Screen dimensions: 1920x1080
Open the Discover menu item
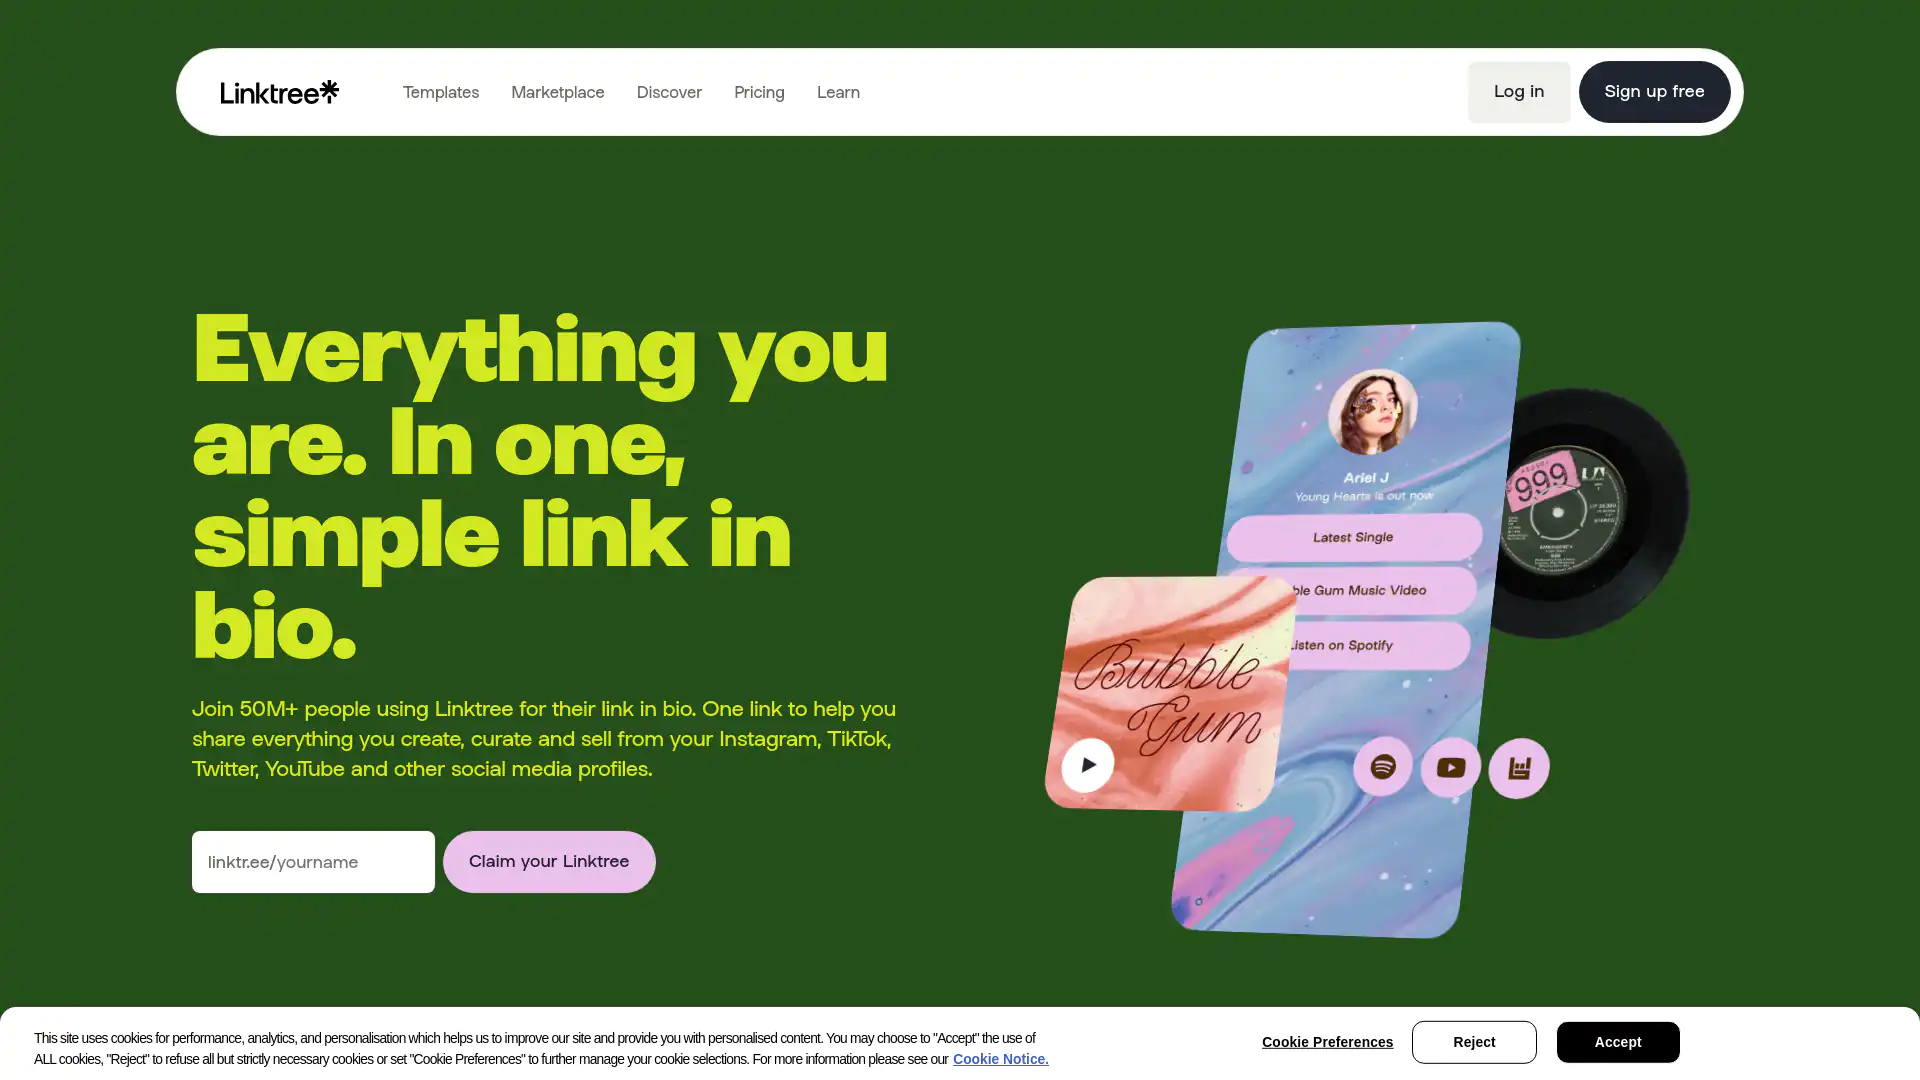tap(669, 92)
